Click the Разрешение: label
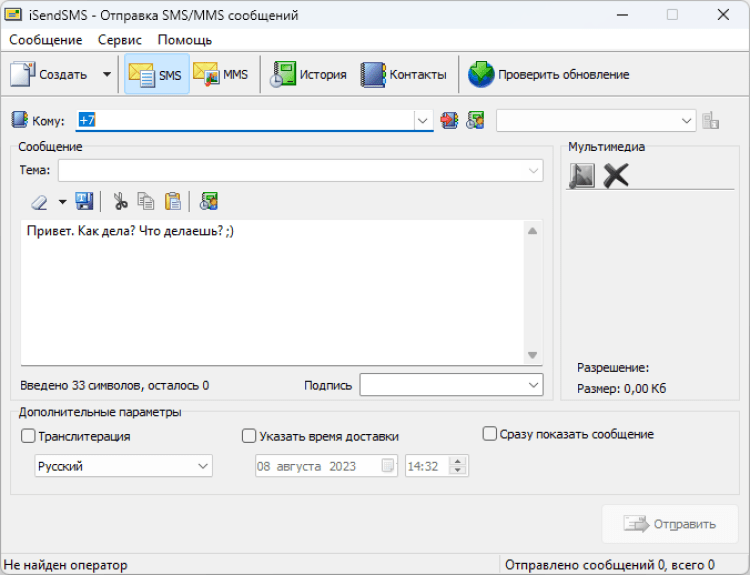This screenshot has width=750, height=575. coord(613,368)
